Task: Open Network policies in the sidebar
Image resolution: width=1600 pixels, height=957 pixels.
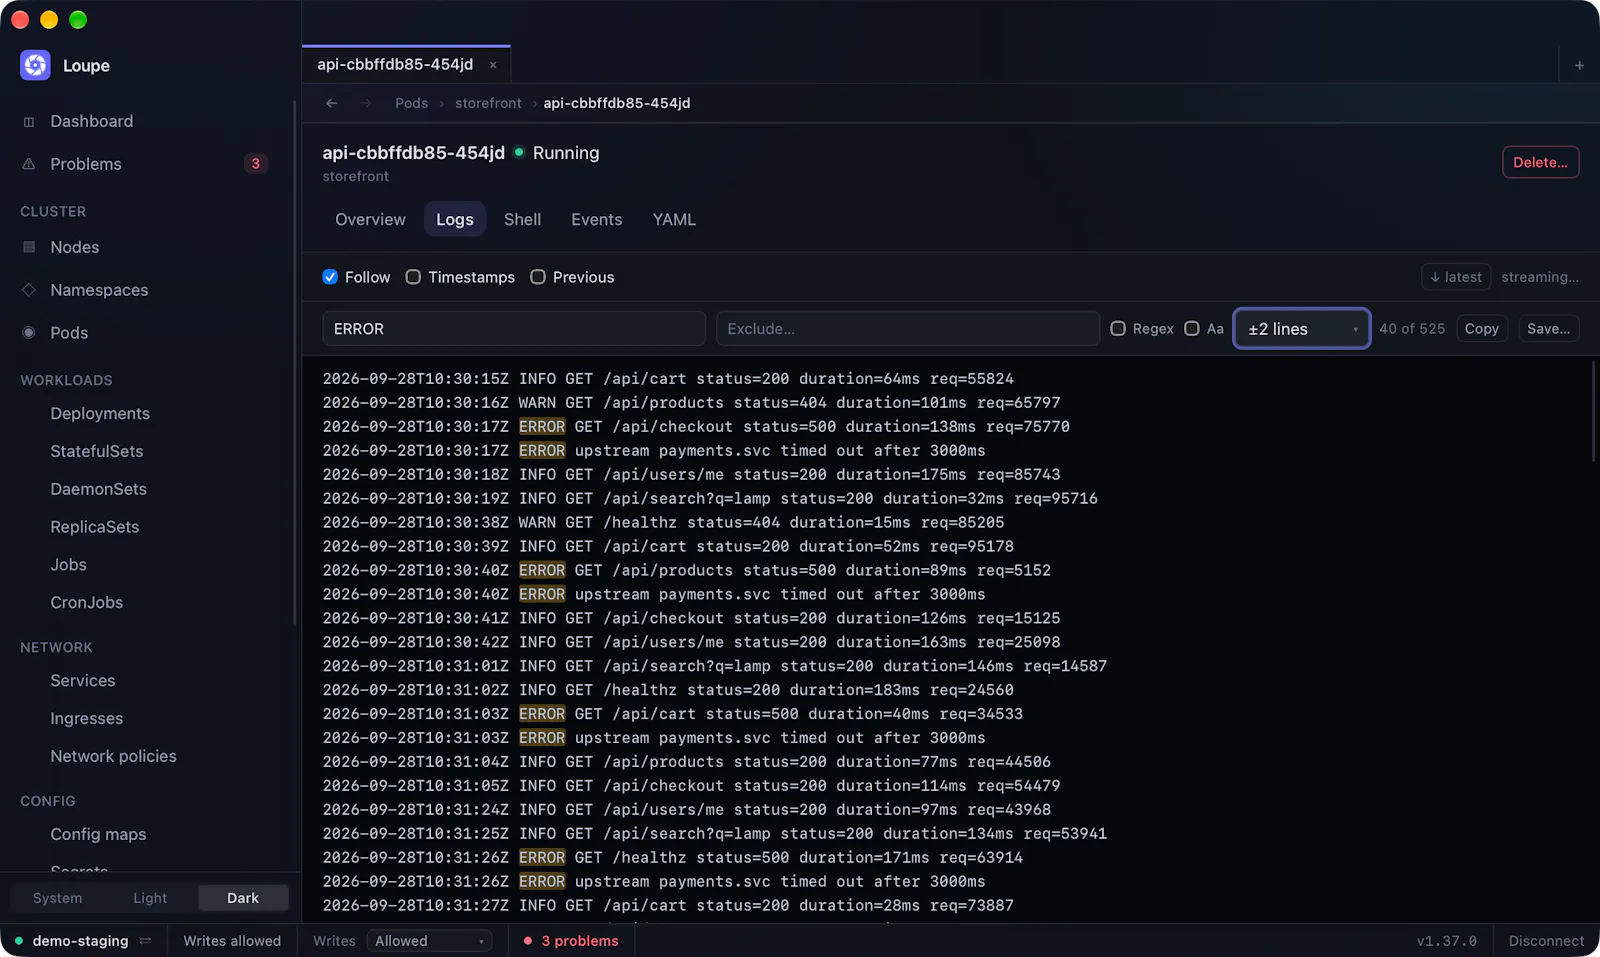Action: pyautogui.click(x=113, y=756)
